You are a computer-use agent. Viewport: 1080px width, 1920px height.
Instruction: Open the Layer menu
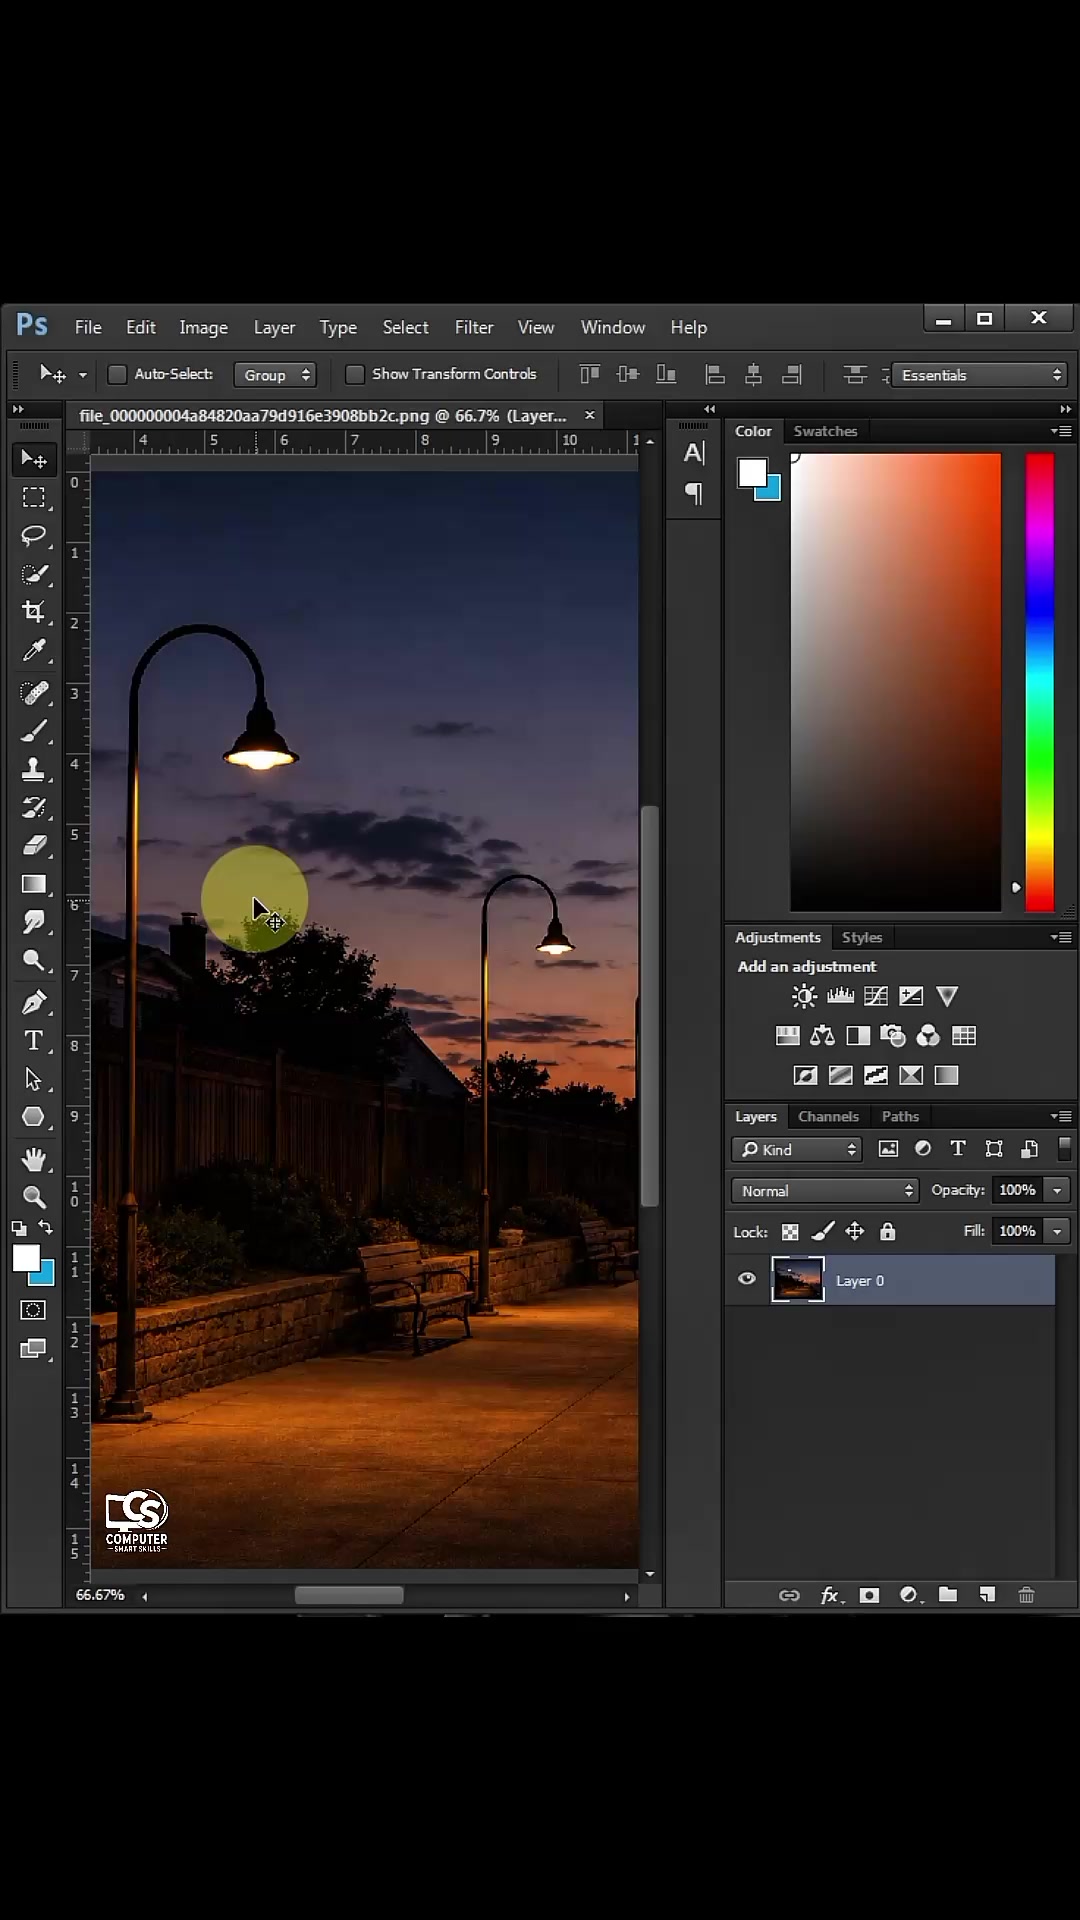(274, 327)
